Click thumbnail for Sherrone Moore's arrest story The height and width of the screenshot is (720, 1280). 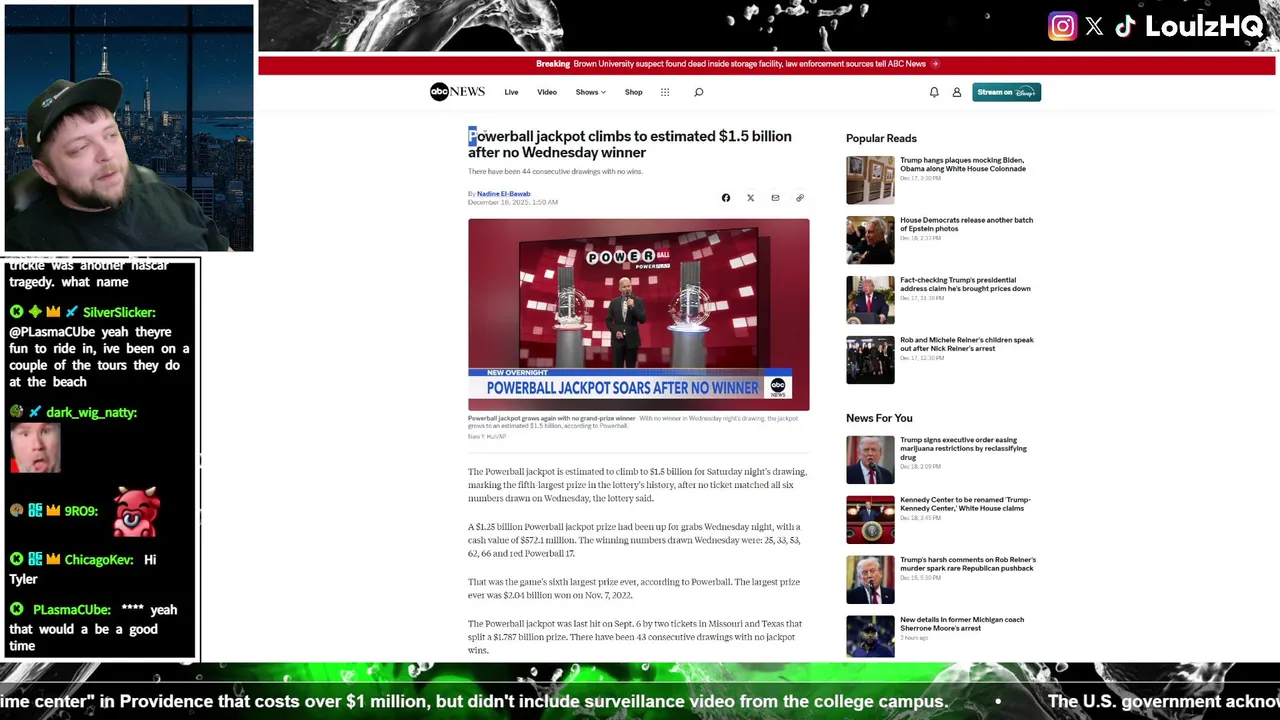click(x=870, y=637)
